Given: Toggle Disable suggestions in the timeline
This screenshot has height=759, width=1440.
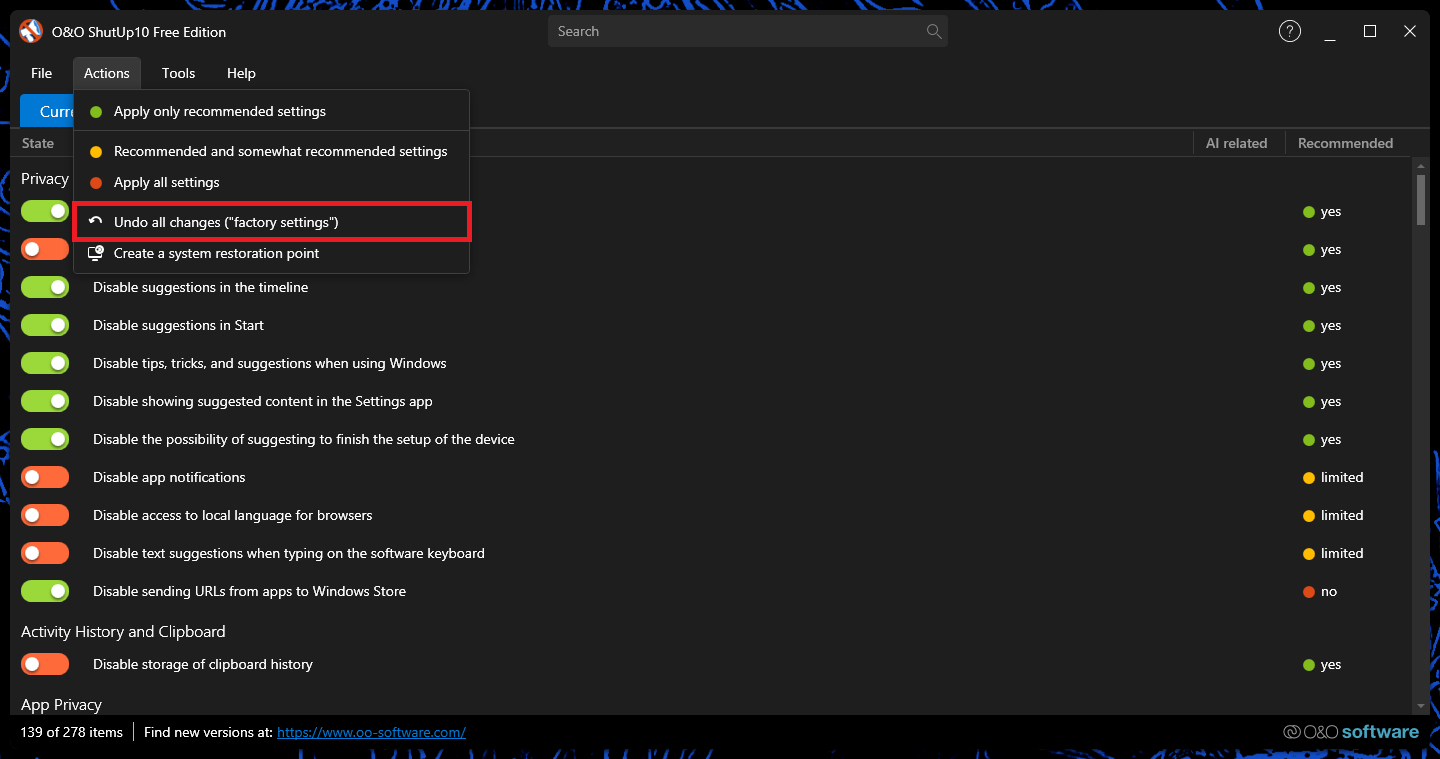Looking at the screenshot, I should (x=45, y=287).
